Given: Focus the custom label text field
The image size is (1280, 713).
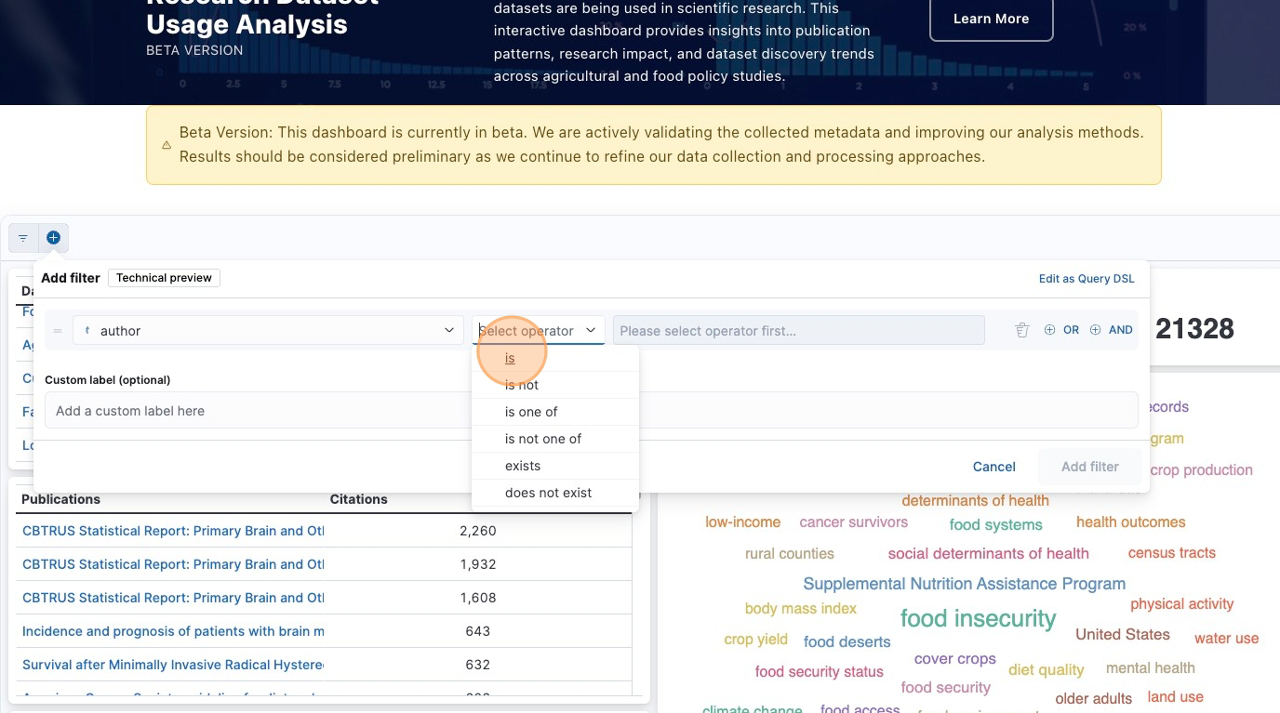Looking at the screenshot, I should [x=590, y=411].
